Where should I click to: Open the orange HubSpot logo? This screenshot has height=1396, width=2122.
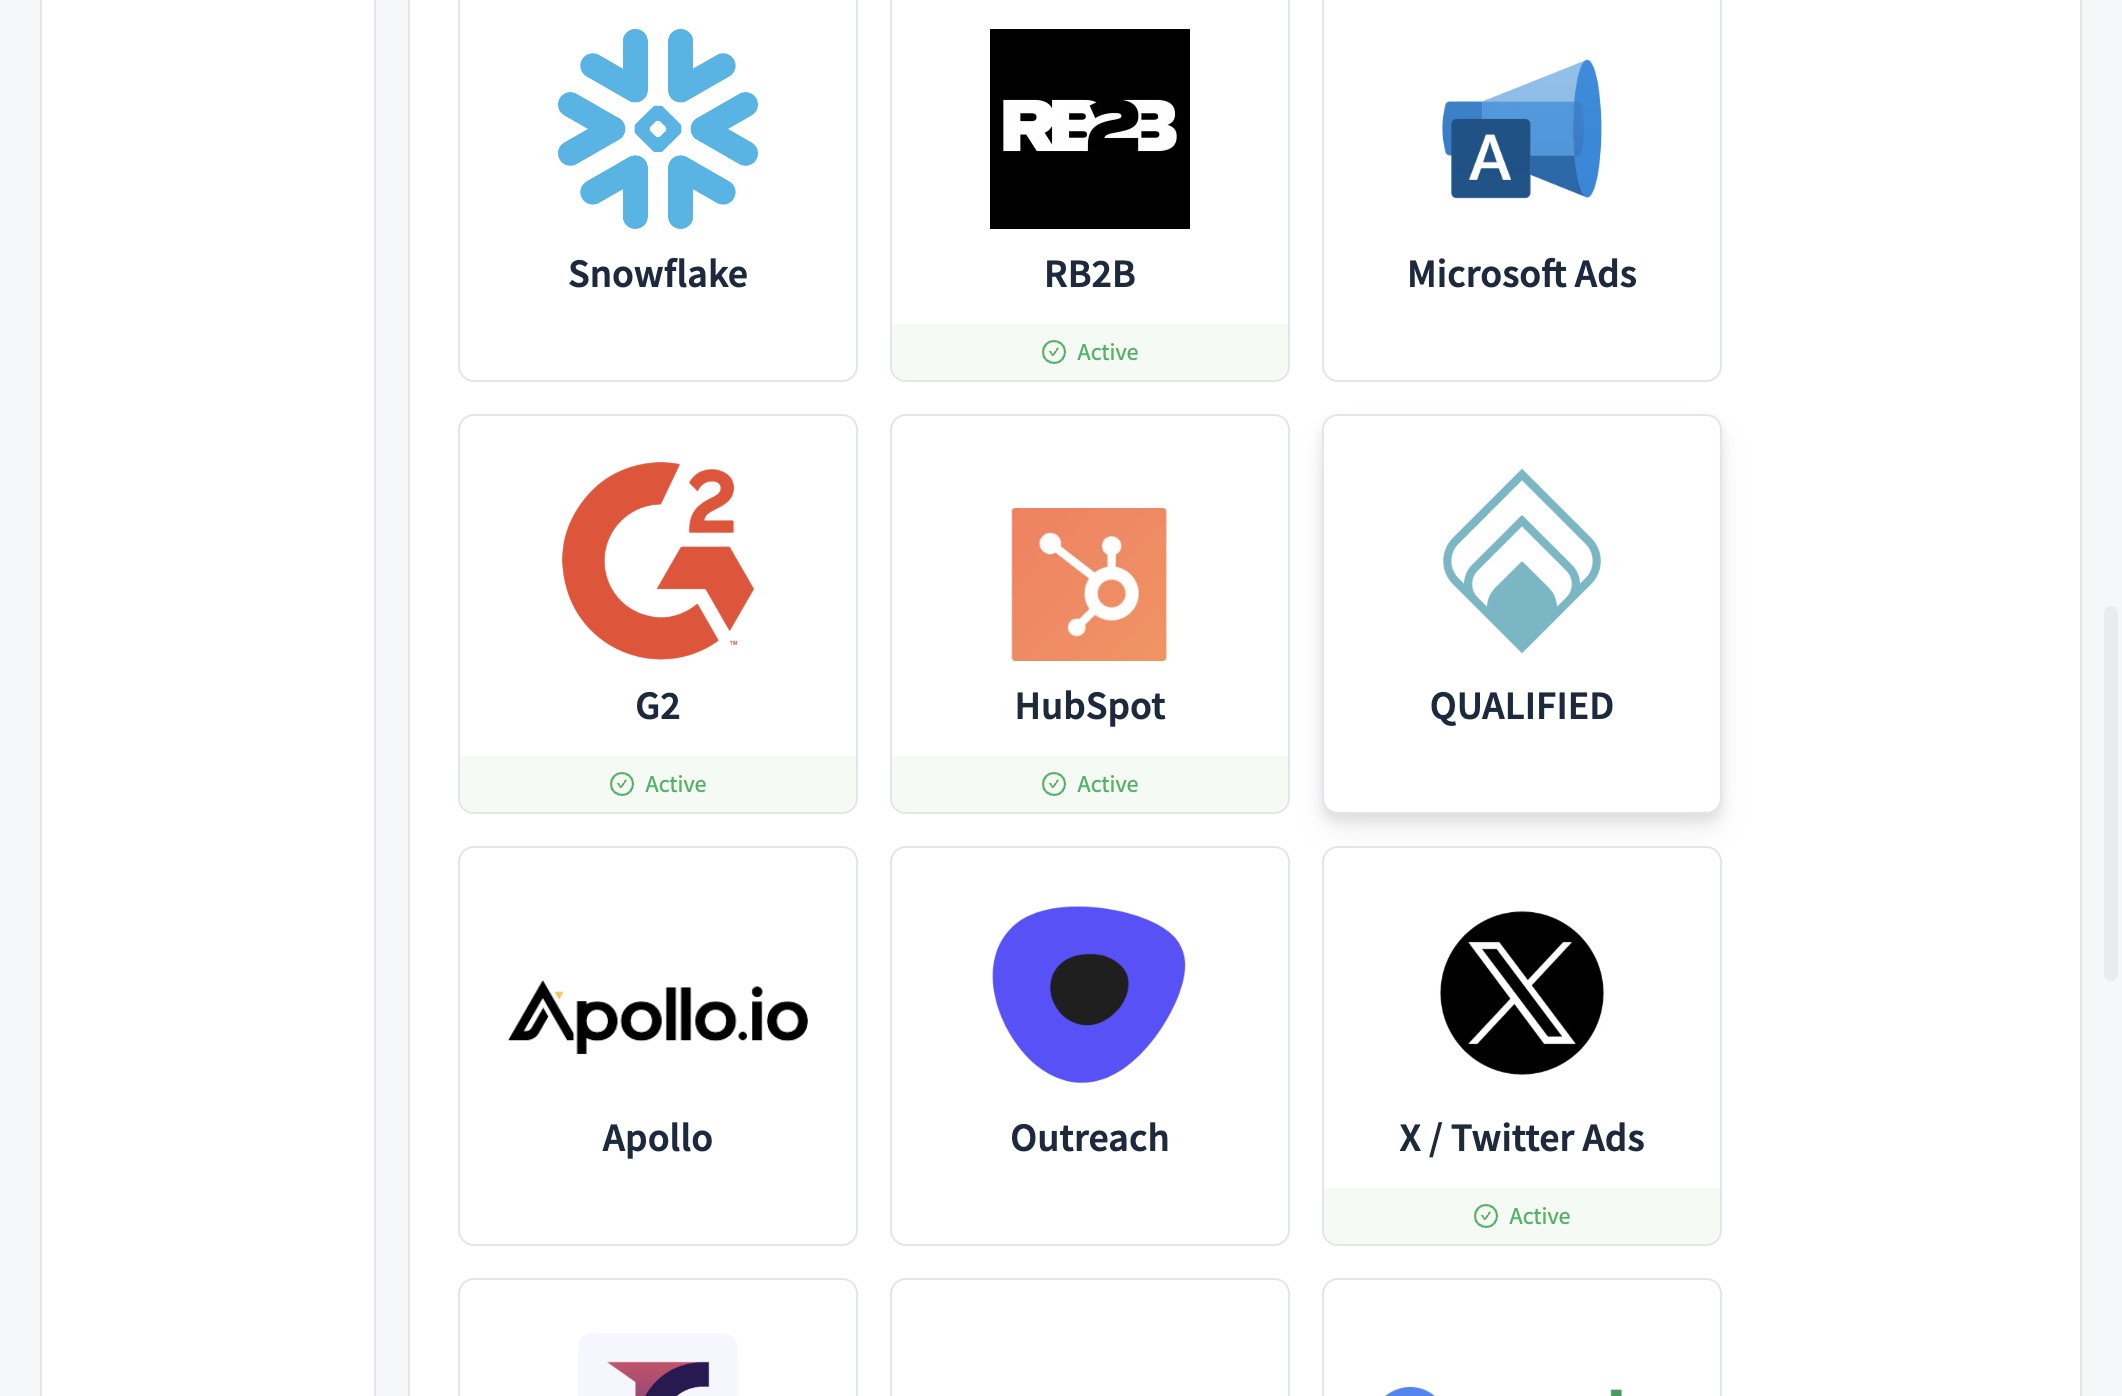[1089, 584]
